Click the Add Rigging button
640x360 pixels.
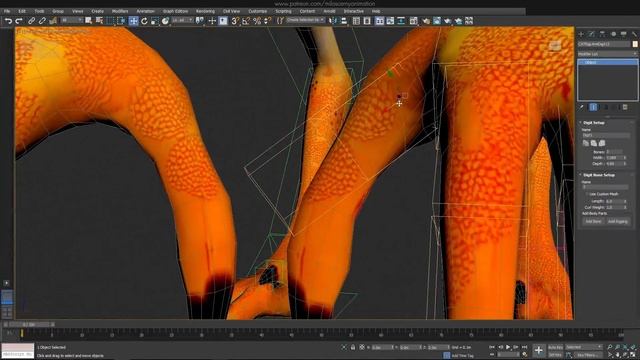pos(618,221)
